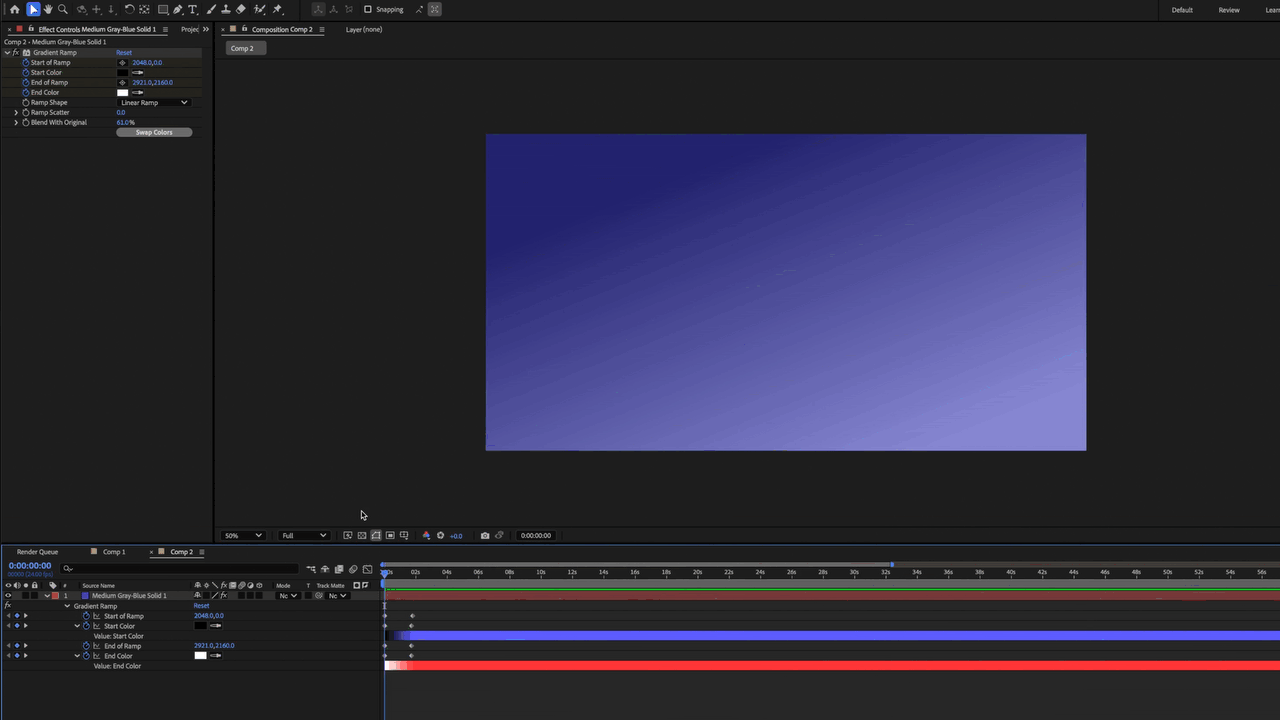The image size is (1280, 720).
Task: Toggle Start of Ramp stopwatch in Effect Controls
Action: point(26,62)
